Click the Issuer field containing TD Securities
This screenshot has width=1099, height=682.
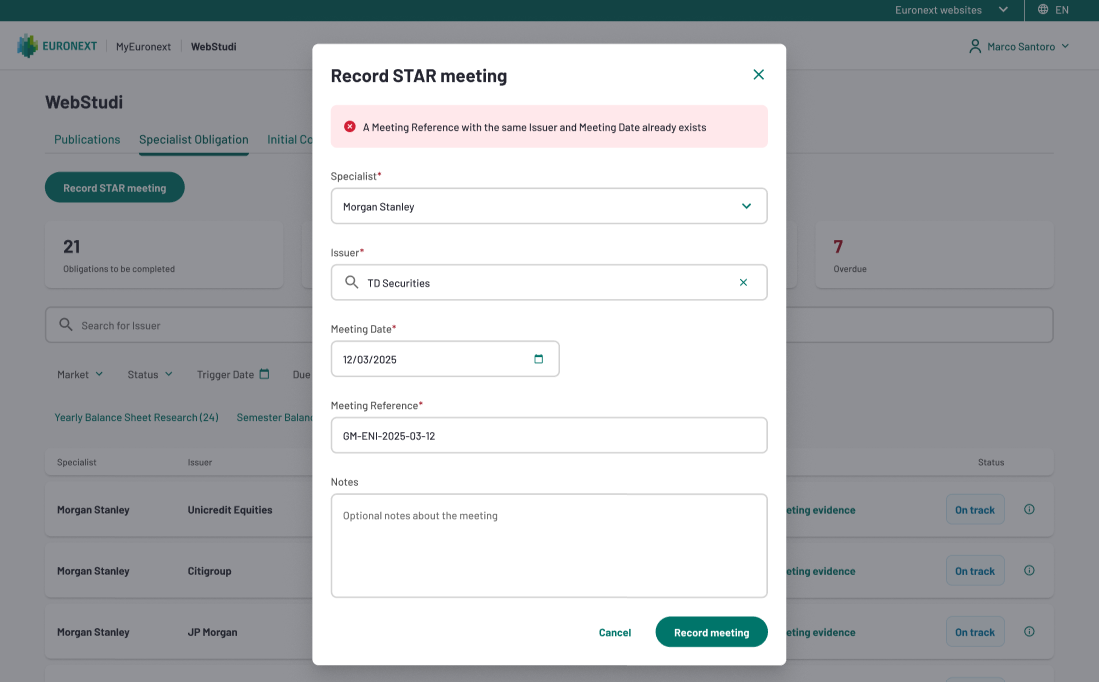click(549, 282)
